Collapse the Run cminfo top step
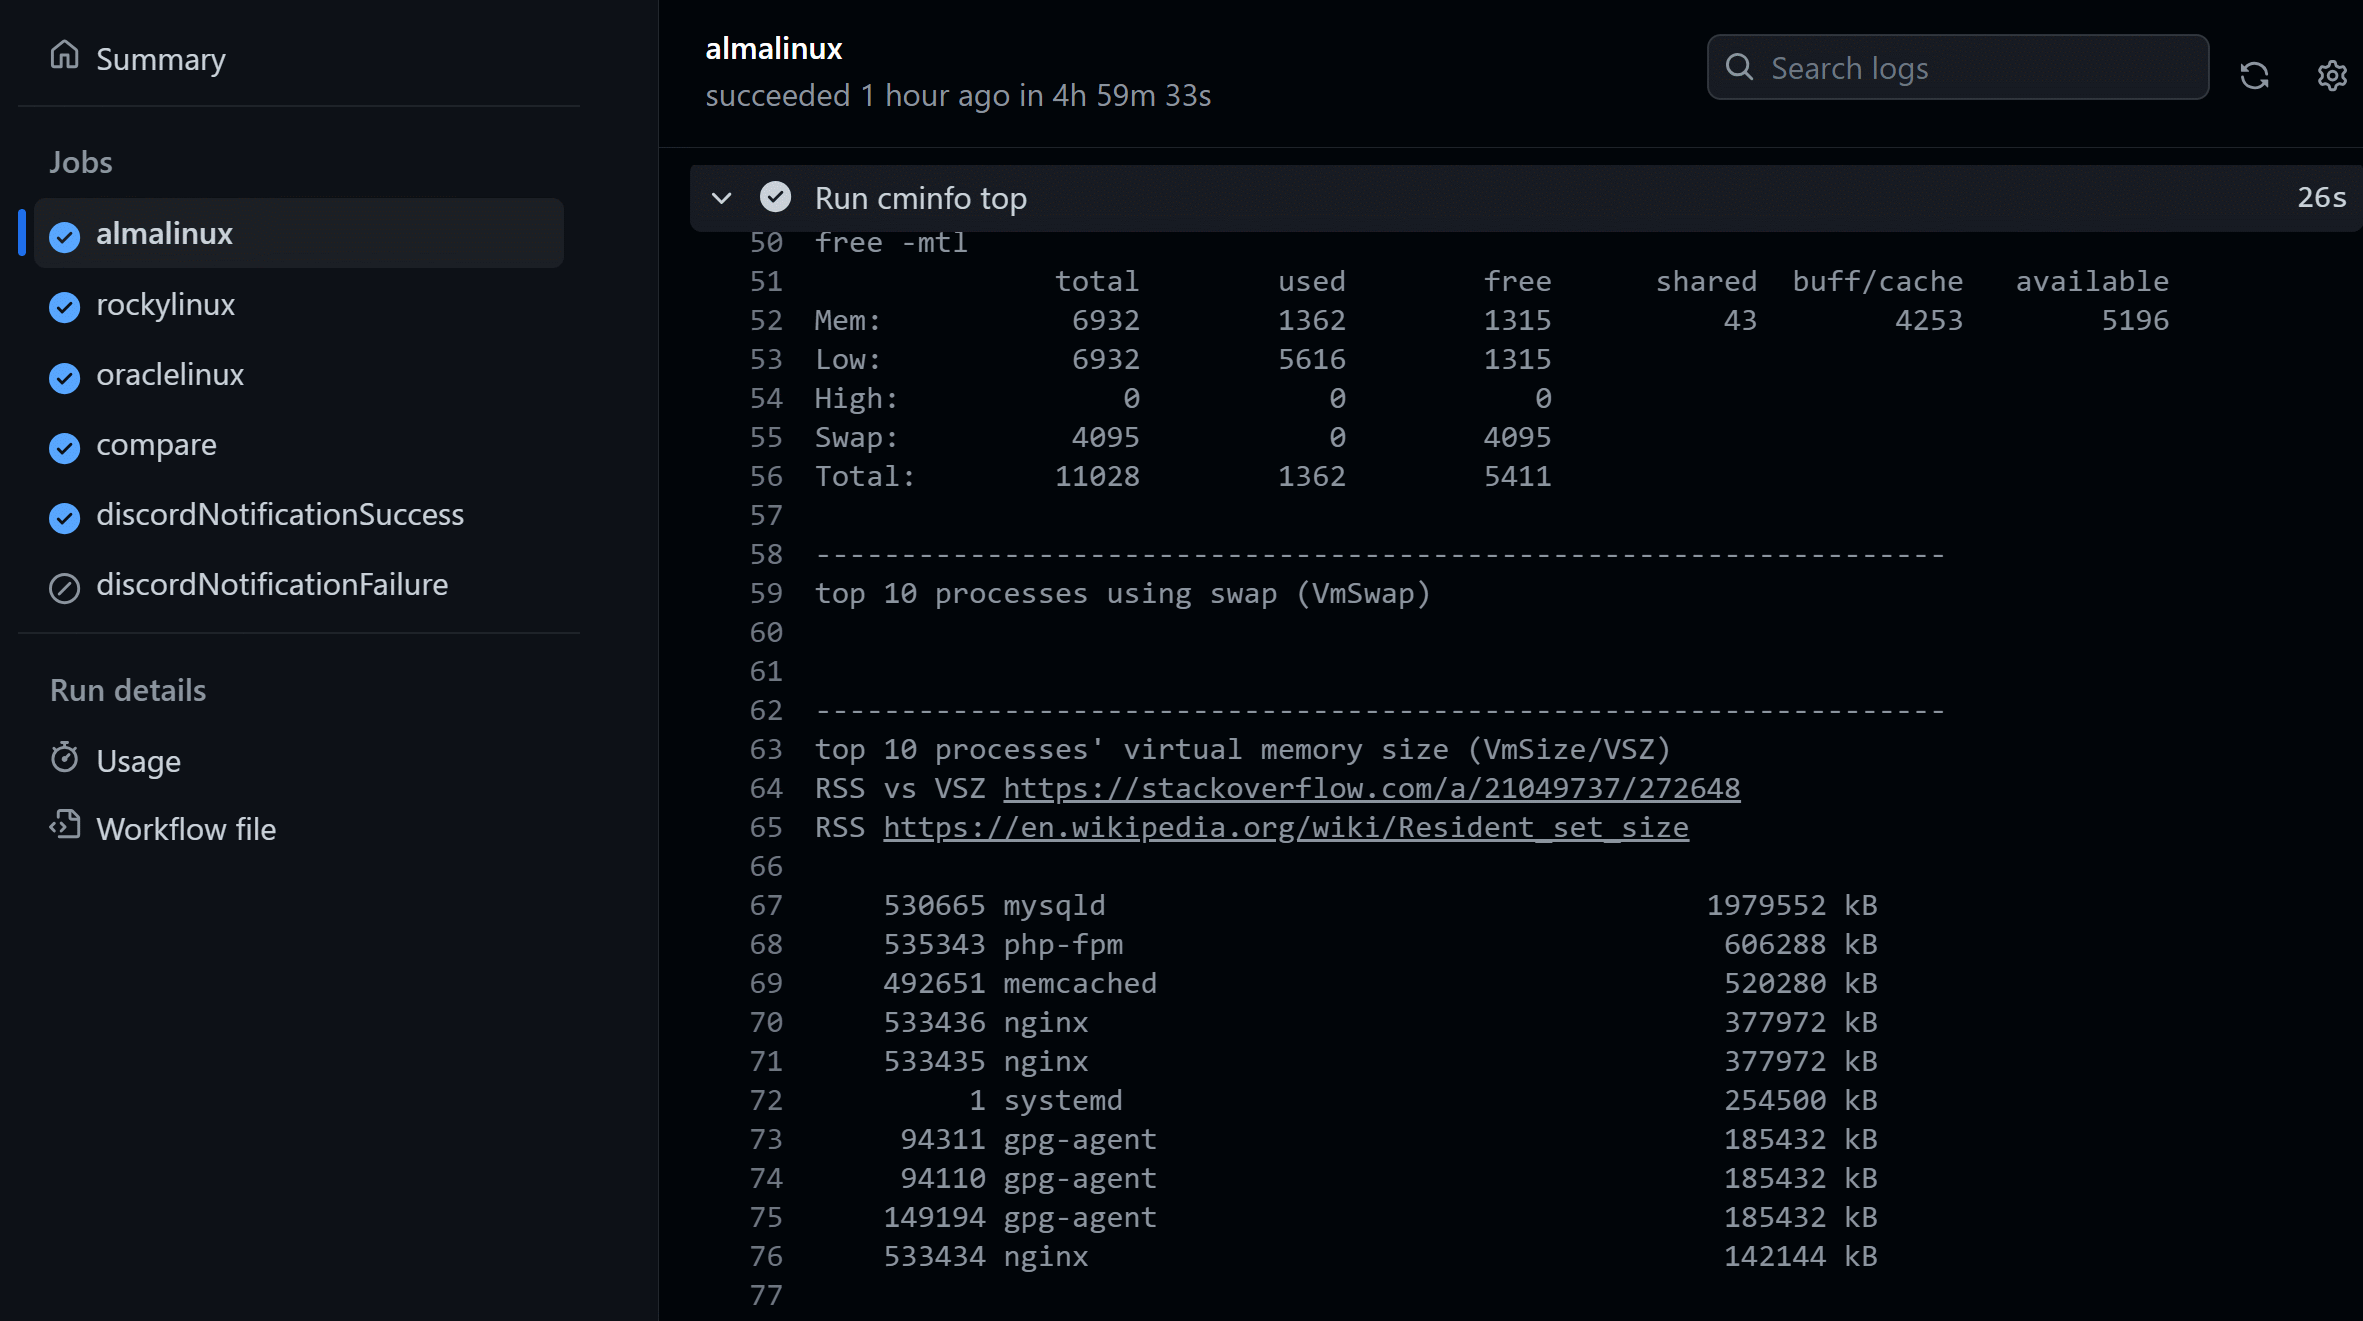Viewport: 2363px width, 1321px height. (x=721, y=198)
